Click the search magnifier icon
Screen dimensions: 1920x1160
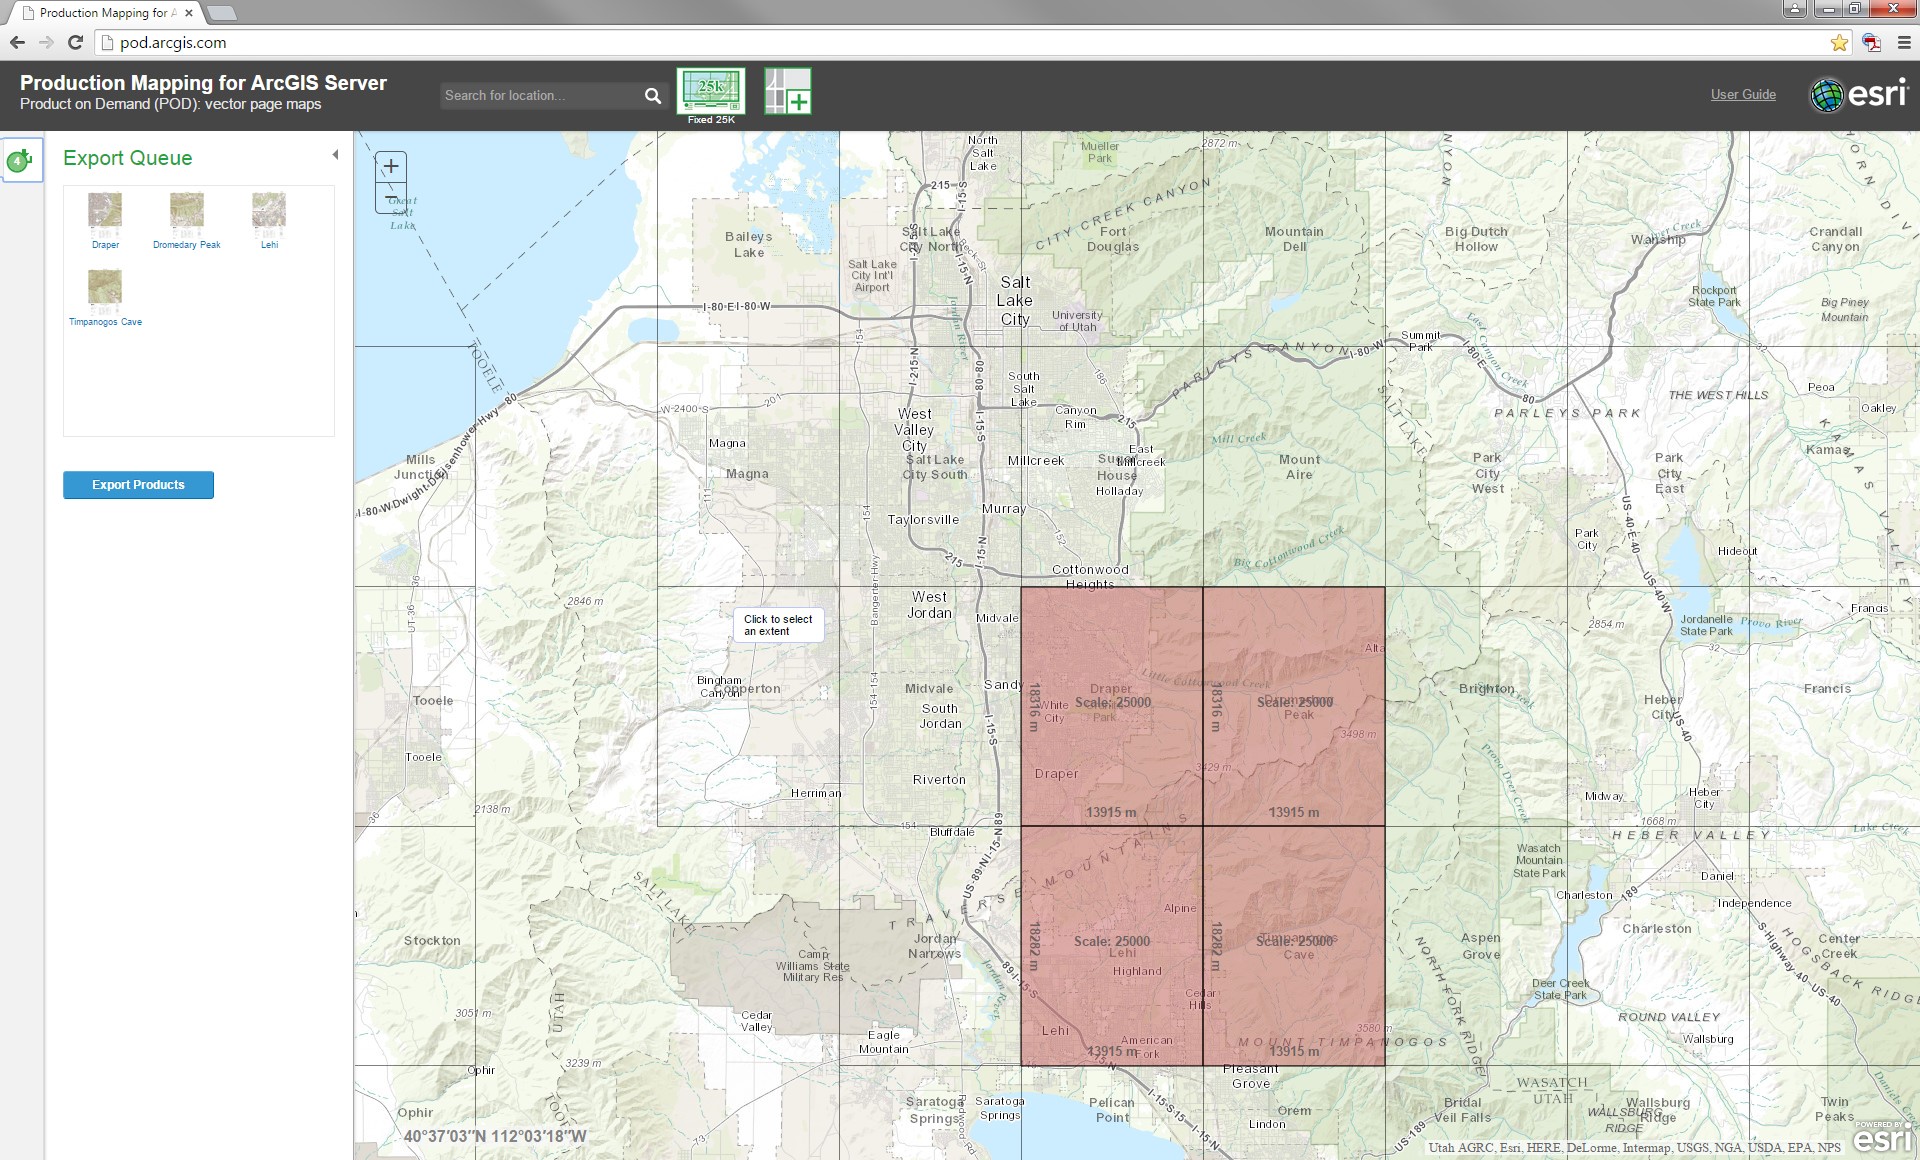[652, 96]
